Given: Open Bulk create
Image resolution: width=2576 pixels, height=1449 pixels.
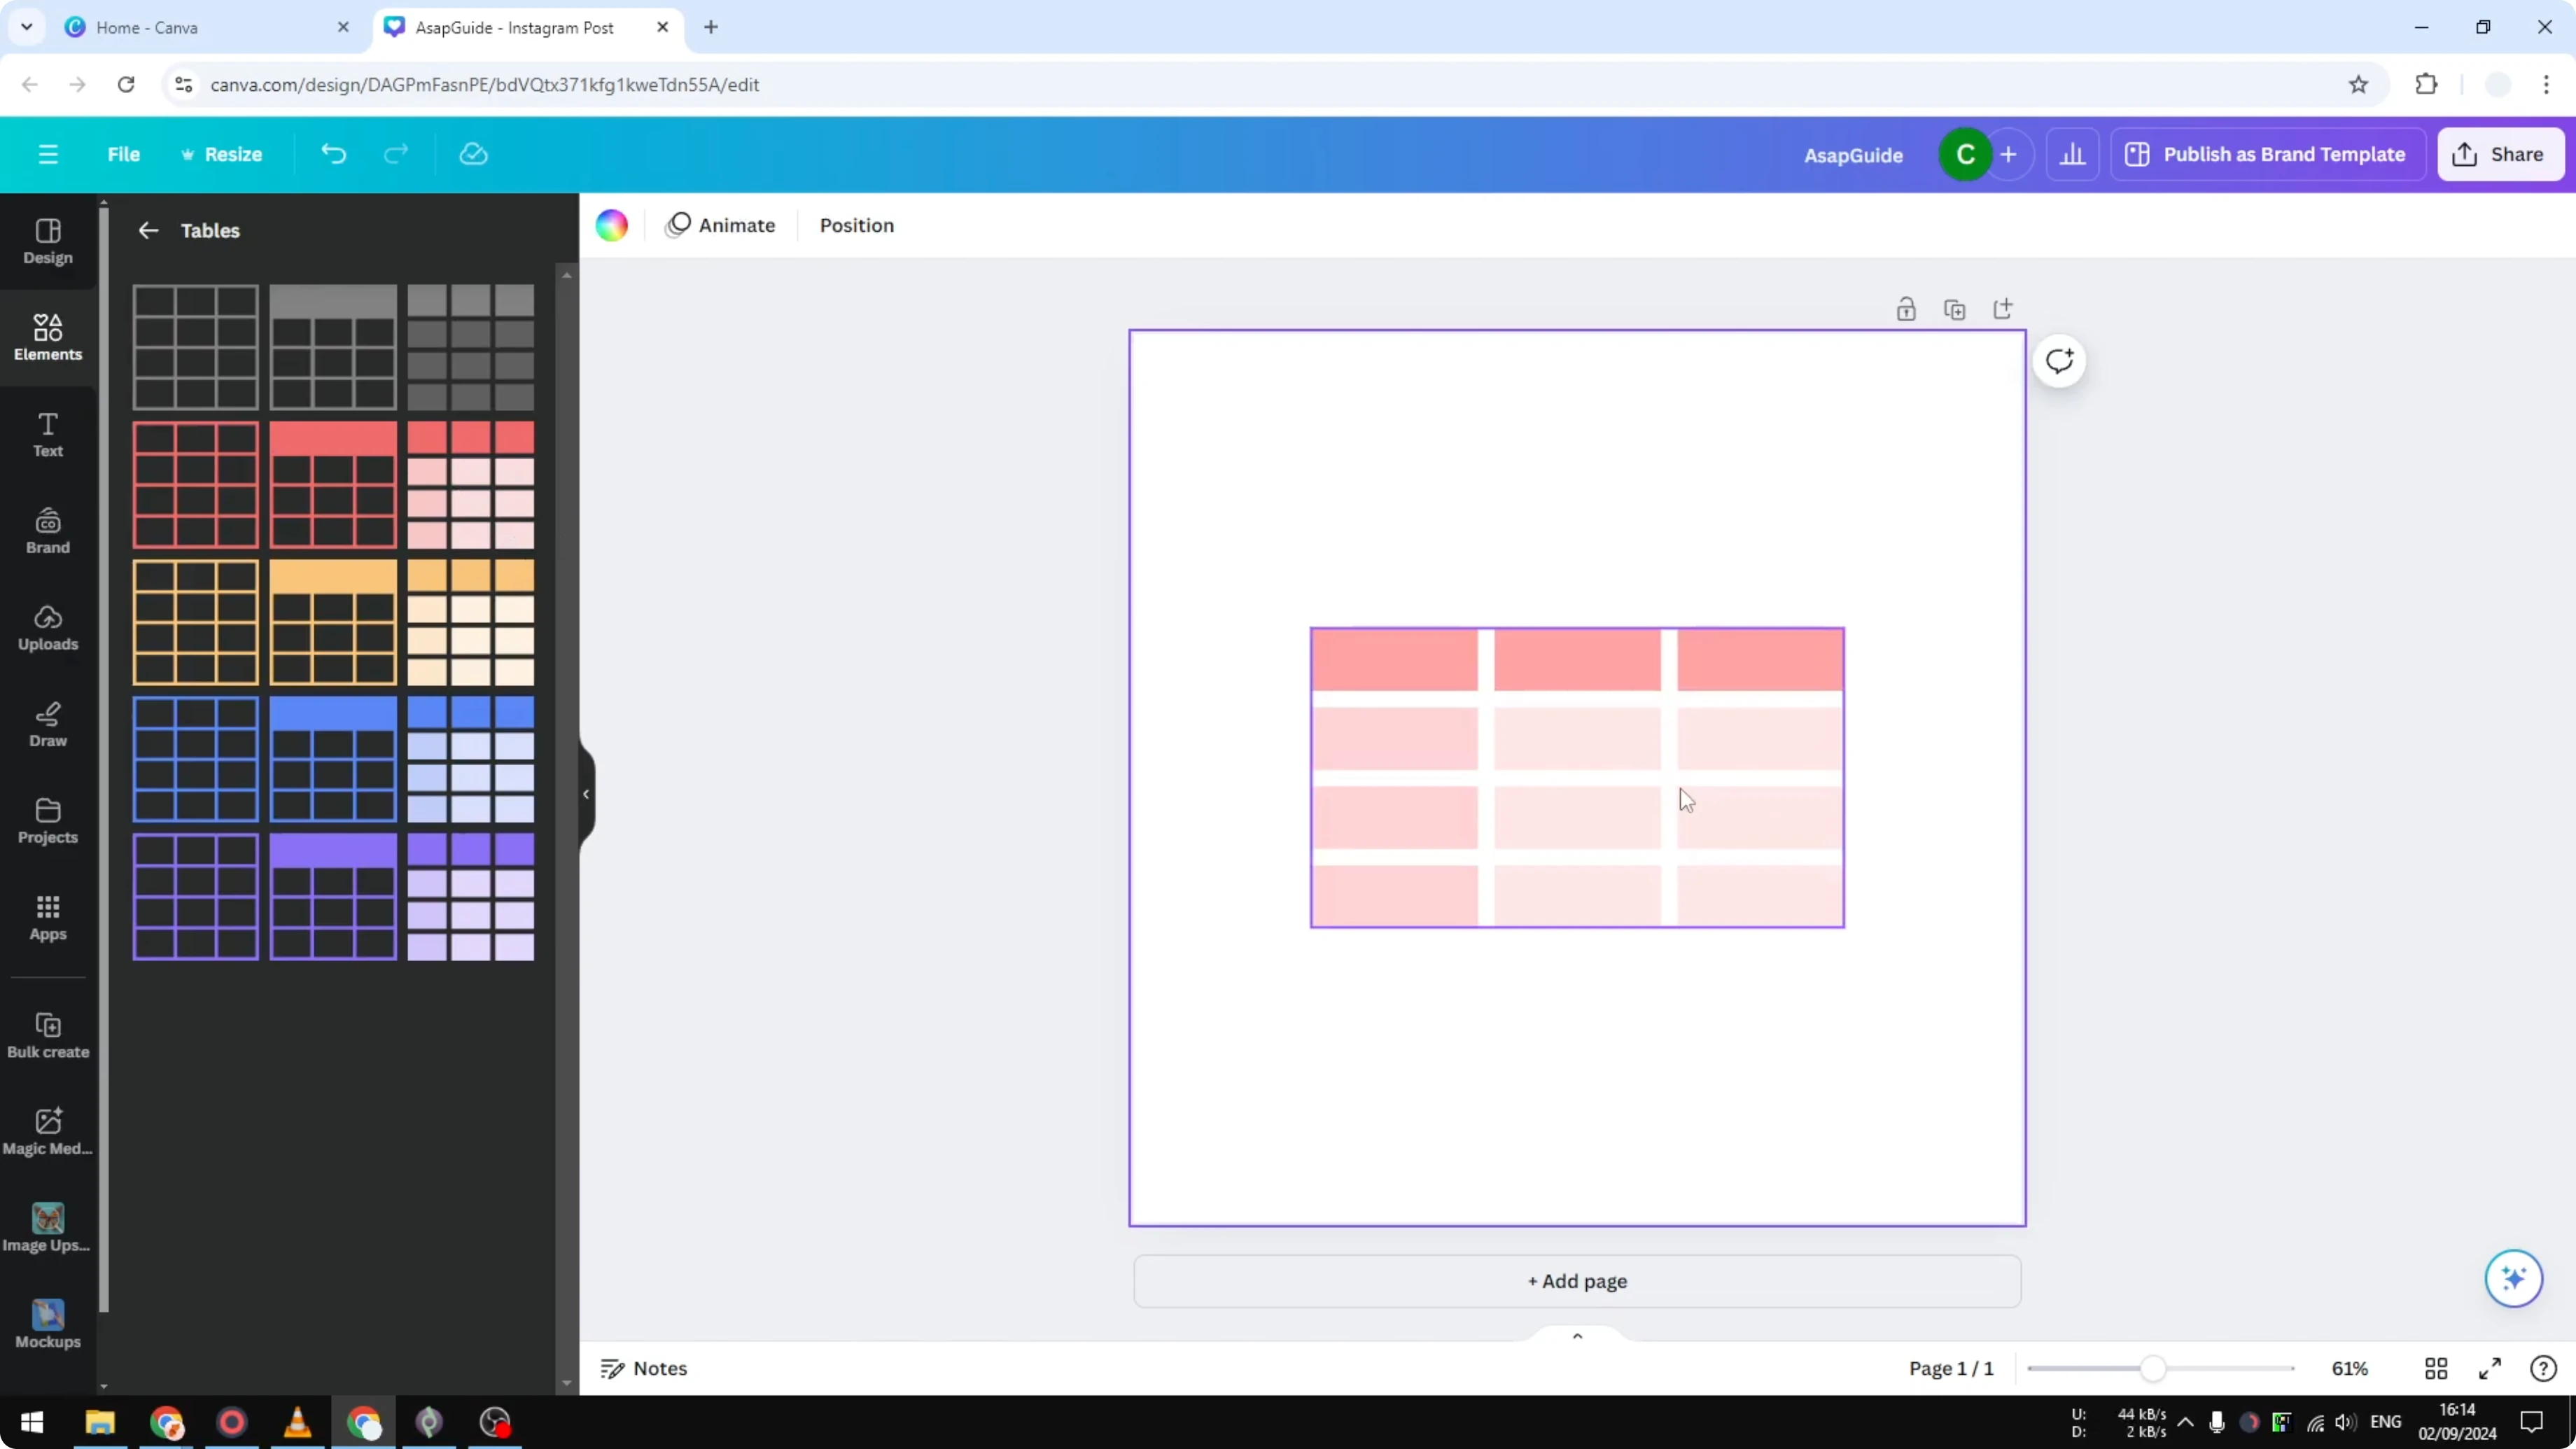Looking at the screenshot, I should [x=48, y=1036].
